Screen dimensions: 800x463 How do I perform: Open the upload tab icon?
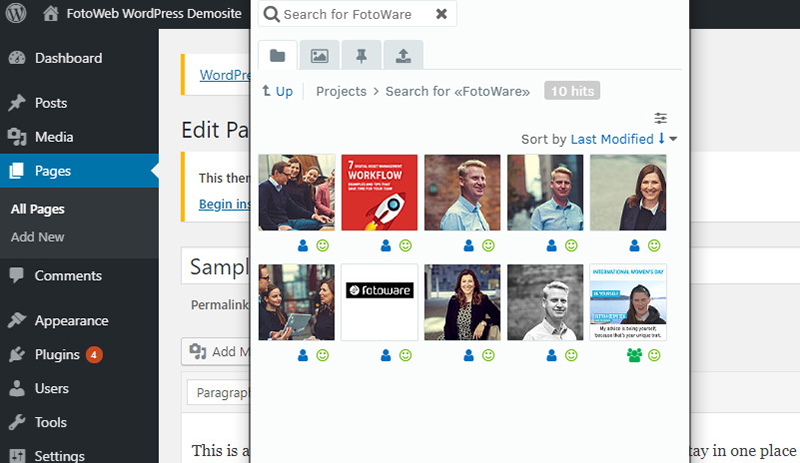[403, 55]
